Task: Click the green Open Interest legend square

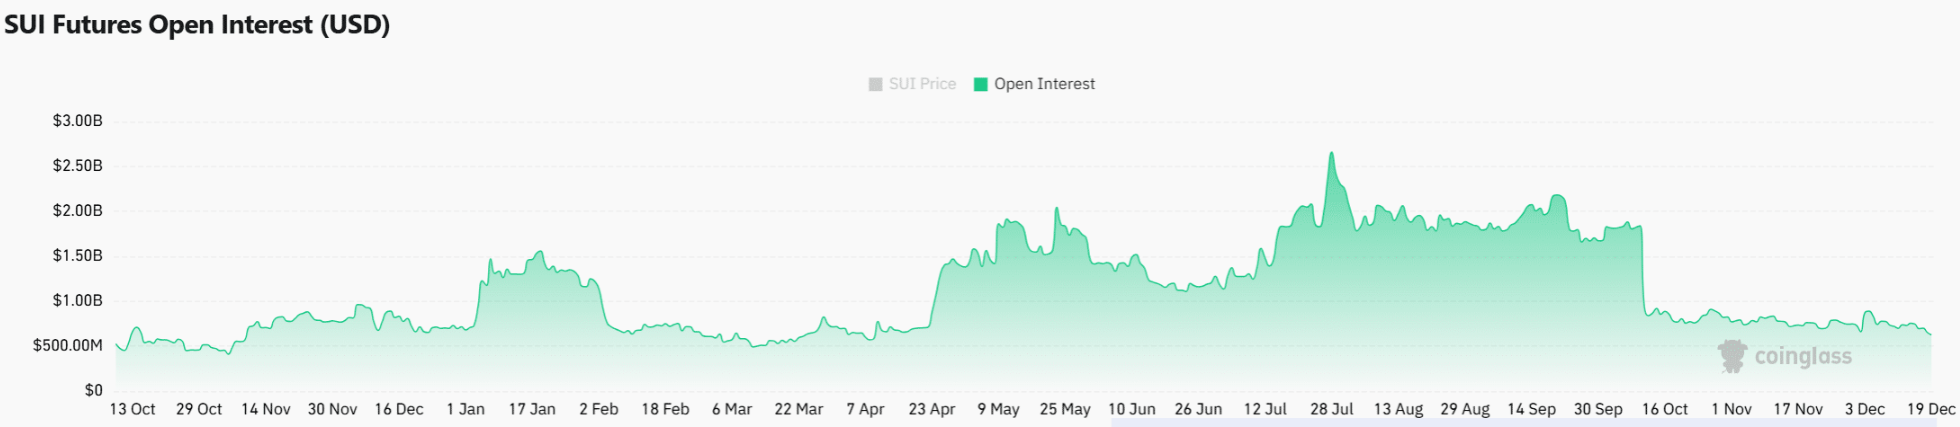Action: pyautogui.click(x=981, y=84)
